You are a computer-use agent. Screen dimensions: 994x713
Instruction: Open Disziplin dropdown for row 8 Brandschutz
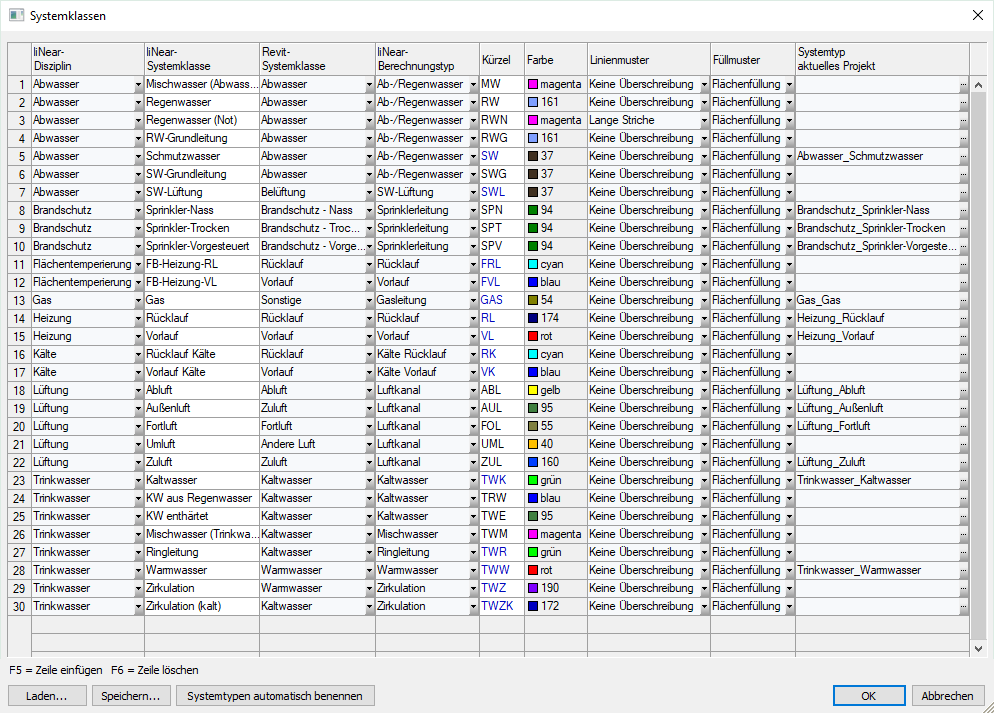pyautogui.click(x=138, y=210)
